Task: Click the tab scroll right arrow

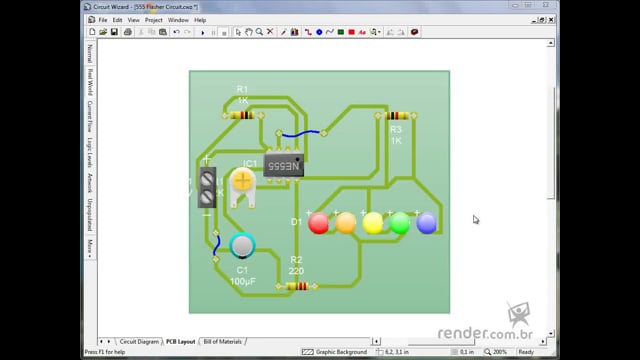Action: [109, 341]
